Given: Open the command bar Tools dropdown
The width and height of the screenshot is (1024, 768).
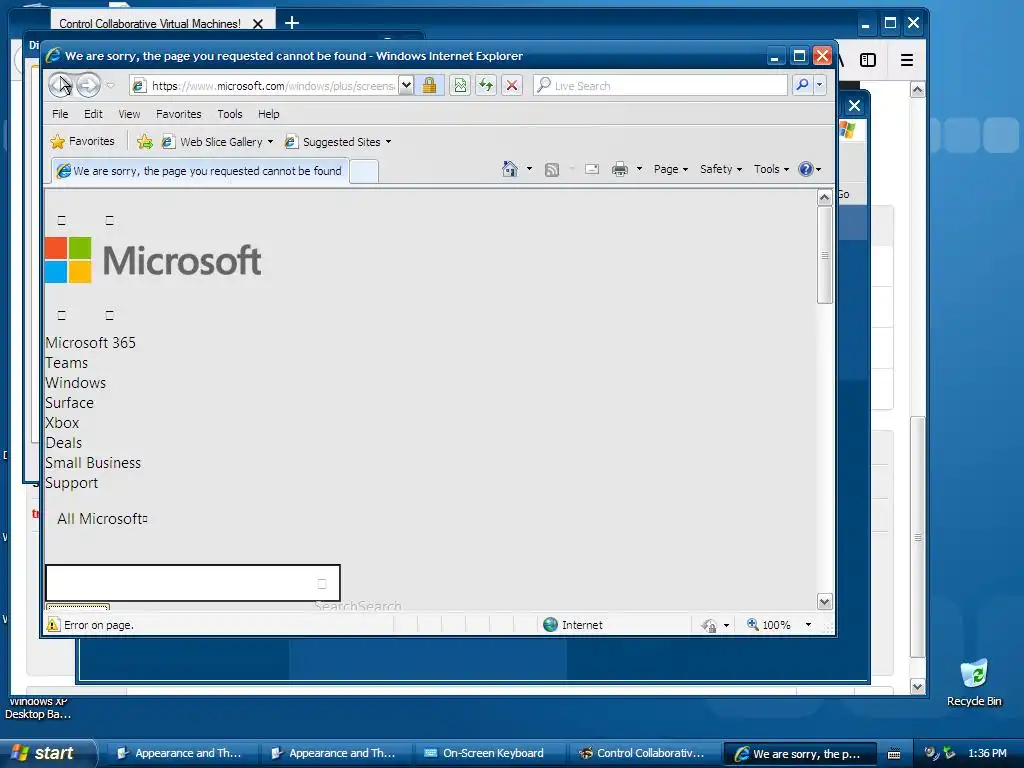Looking at the screenshot, I should (771, 169).
